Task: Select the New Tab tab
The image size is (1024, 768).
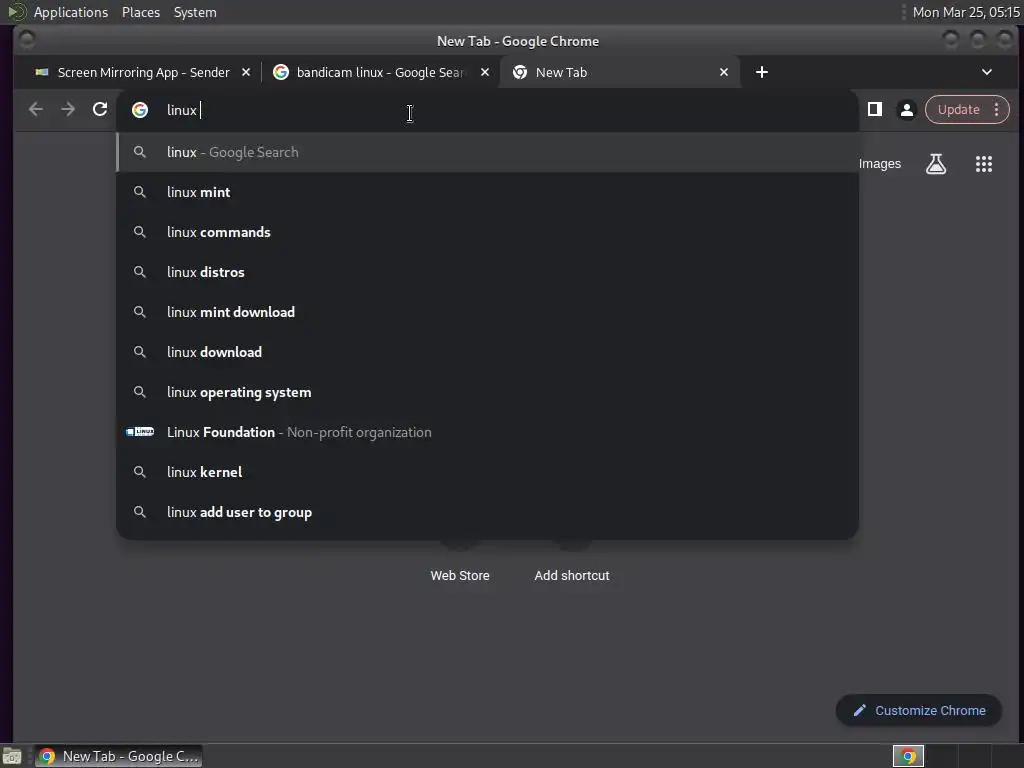Action: (x=620, y=72)
